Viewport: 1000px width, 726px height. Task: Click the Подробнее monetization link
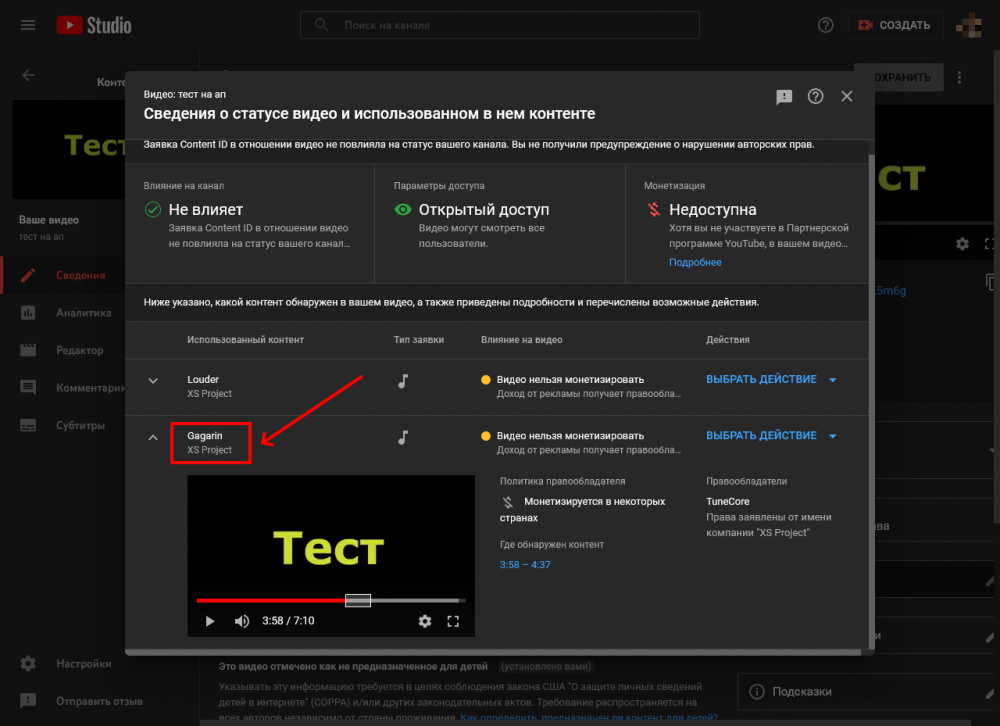tap(695, 262)
